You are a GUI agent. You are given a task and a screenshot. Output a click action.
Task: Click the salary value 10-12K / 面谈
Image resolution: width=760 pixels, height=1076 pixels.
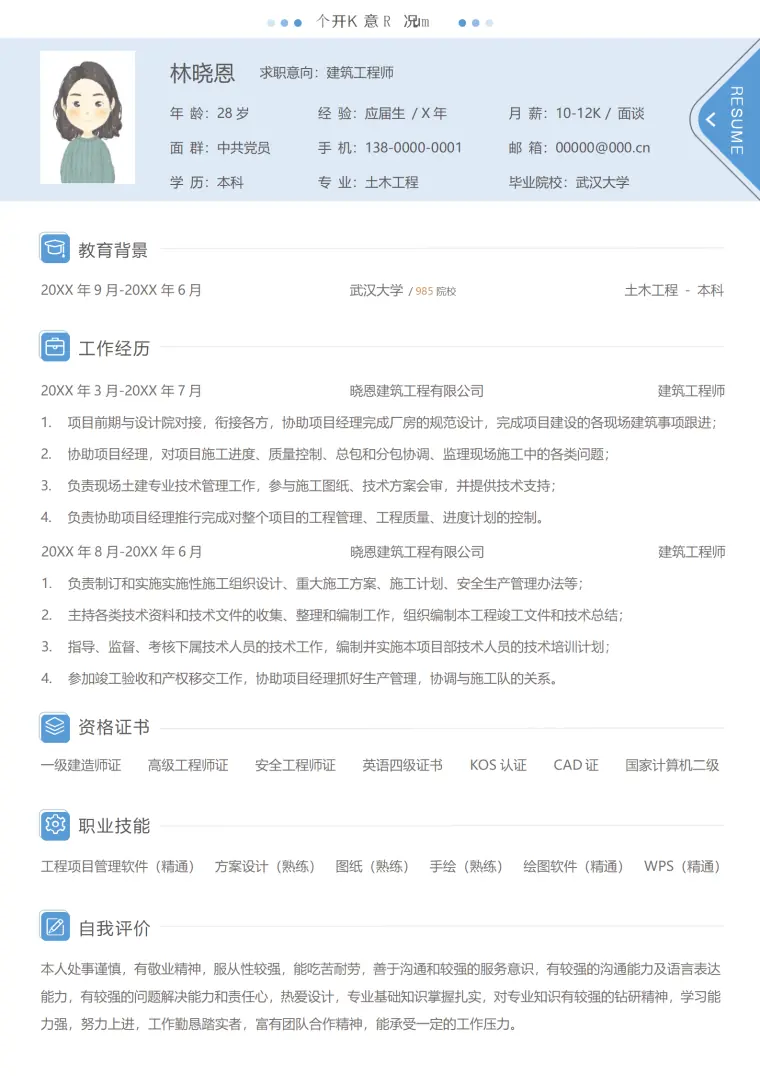(x=600, y=113)
